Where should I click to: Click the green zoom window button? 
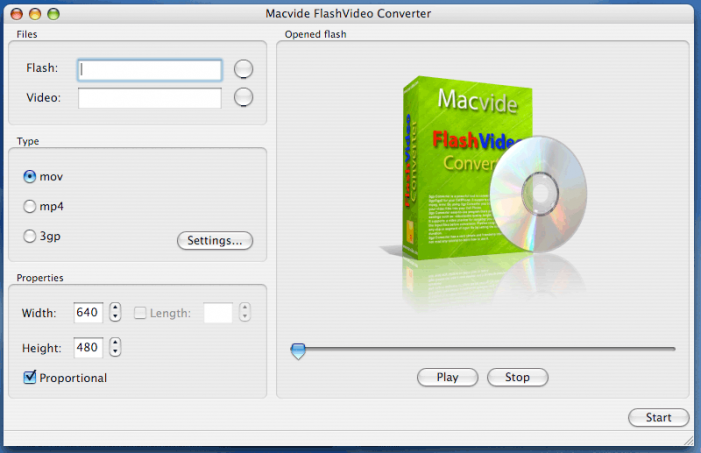click(x=54, y=14)
